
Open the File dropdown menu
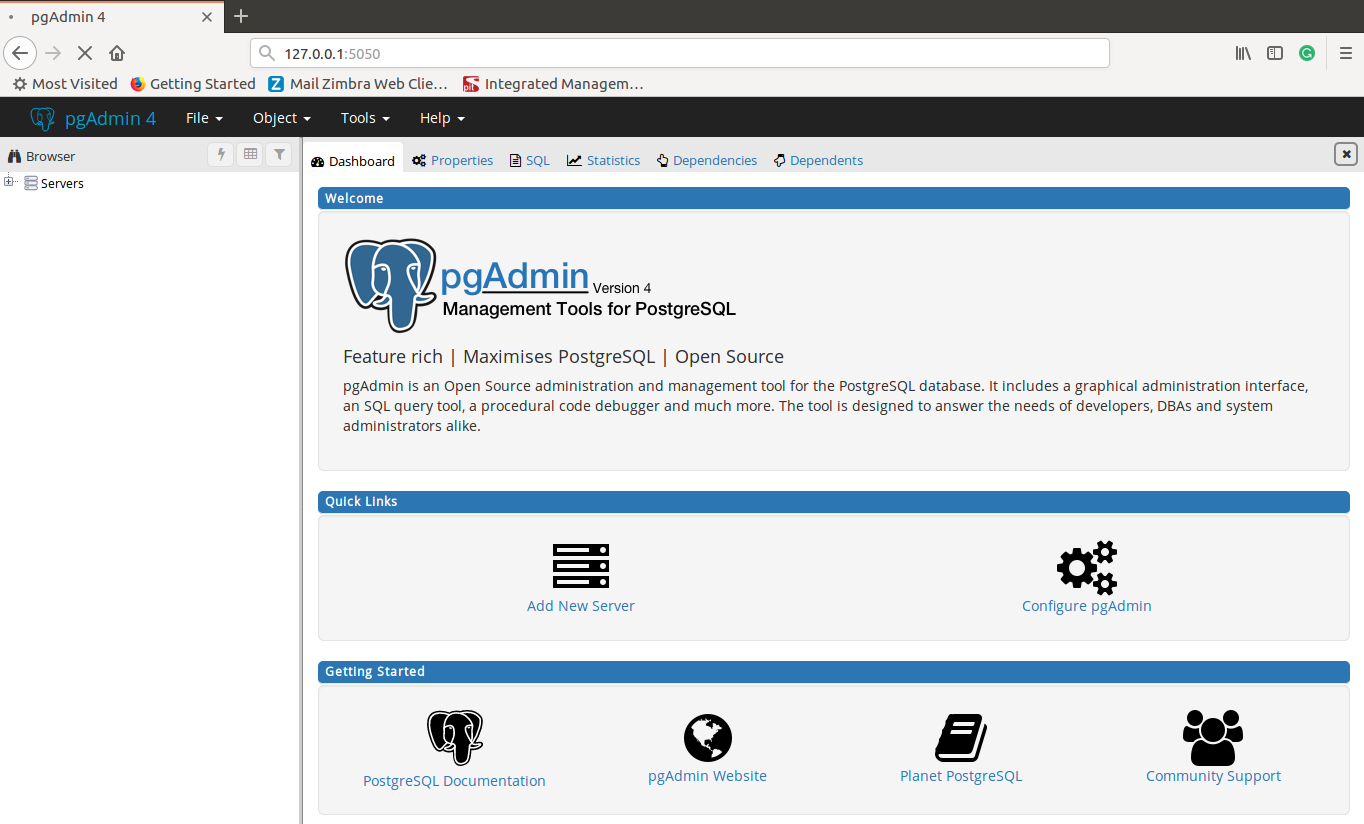204,118
